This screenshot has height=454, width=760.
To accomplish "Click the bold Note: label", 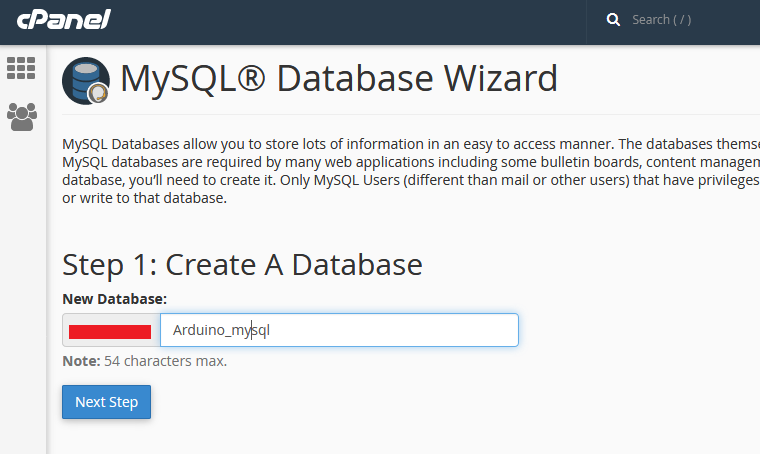I will (x=81, y=361).
